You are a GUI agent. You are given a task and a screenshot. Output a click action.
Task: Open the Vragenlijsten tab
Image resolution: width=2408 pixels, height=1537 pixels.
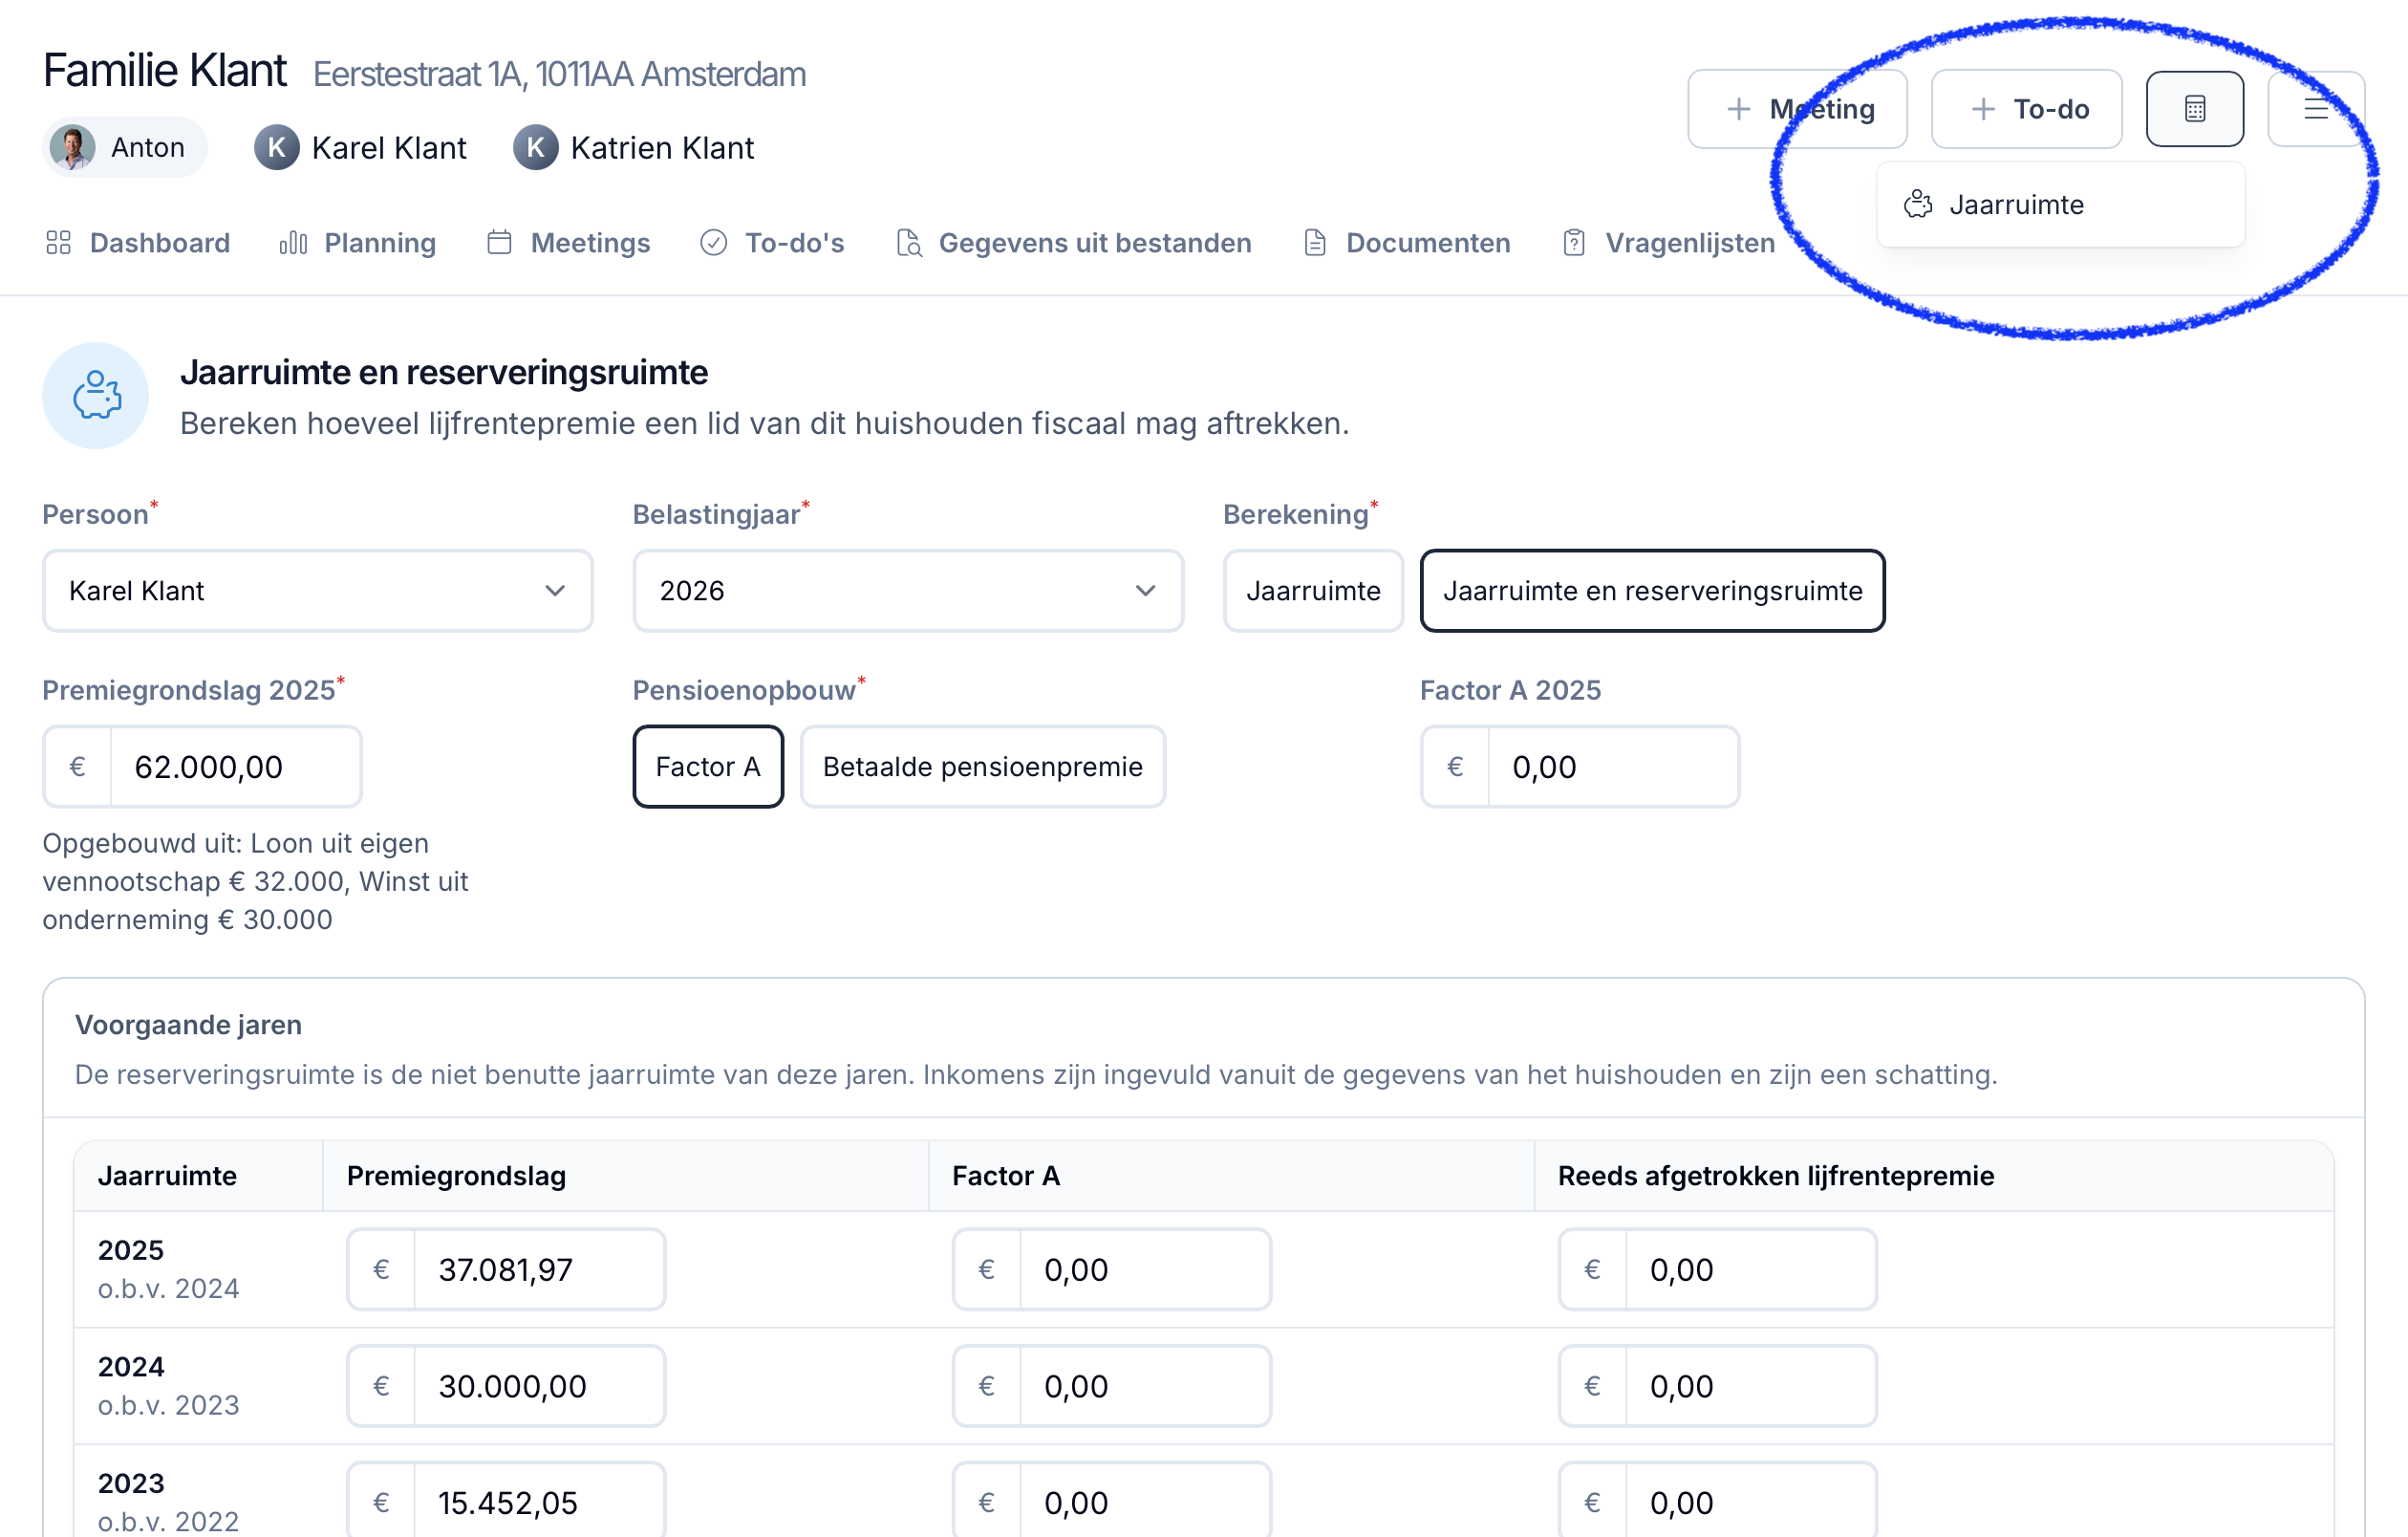[x=1668, y=243]
